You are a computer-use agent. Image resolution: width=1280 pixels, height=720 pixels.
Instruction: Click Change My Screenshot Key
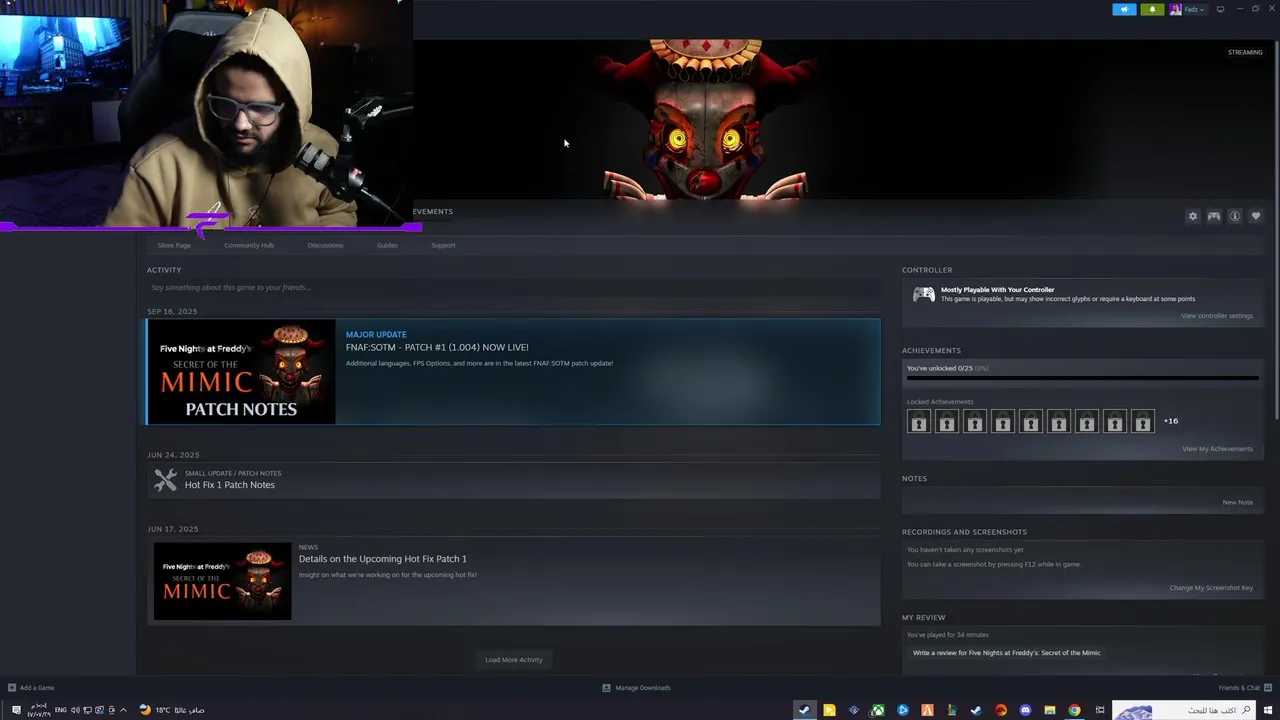pos(1211,588)
